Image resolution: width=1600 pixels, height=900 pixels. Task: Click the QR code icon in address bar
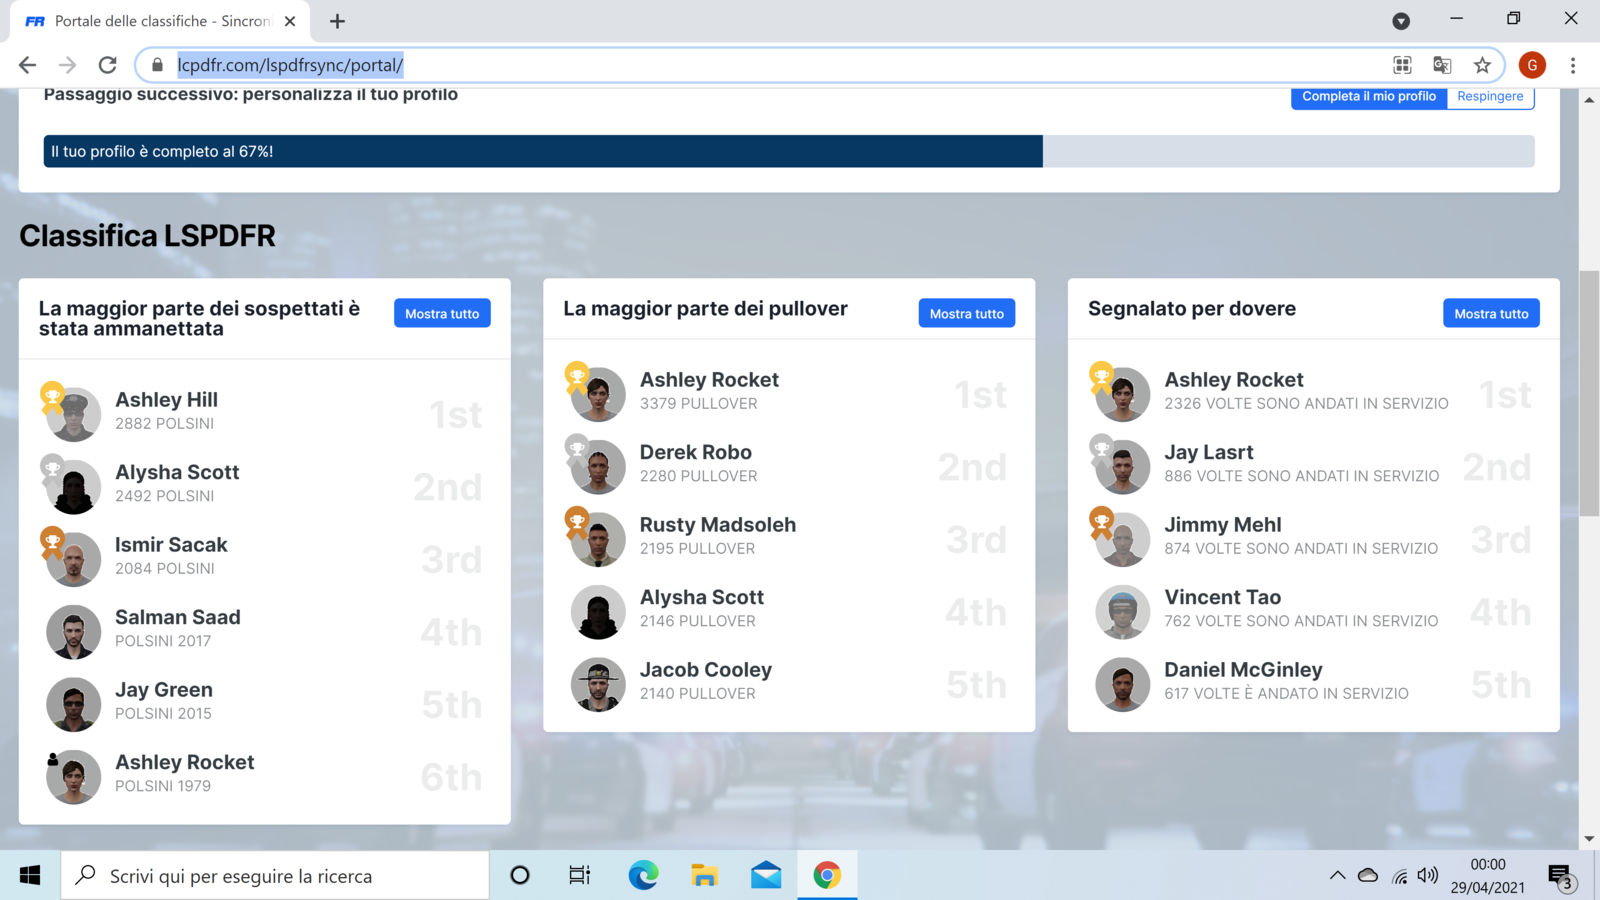pos(1402,65)
